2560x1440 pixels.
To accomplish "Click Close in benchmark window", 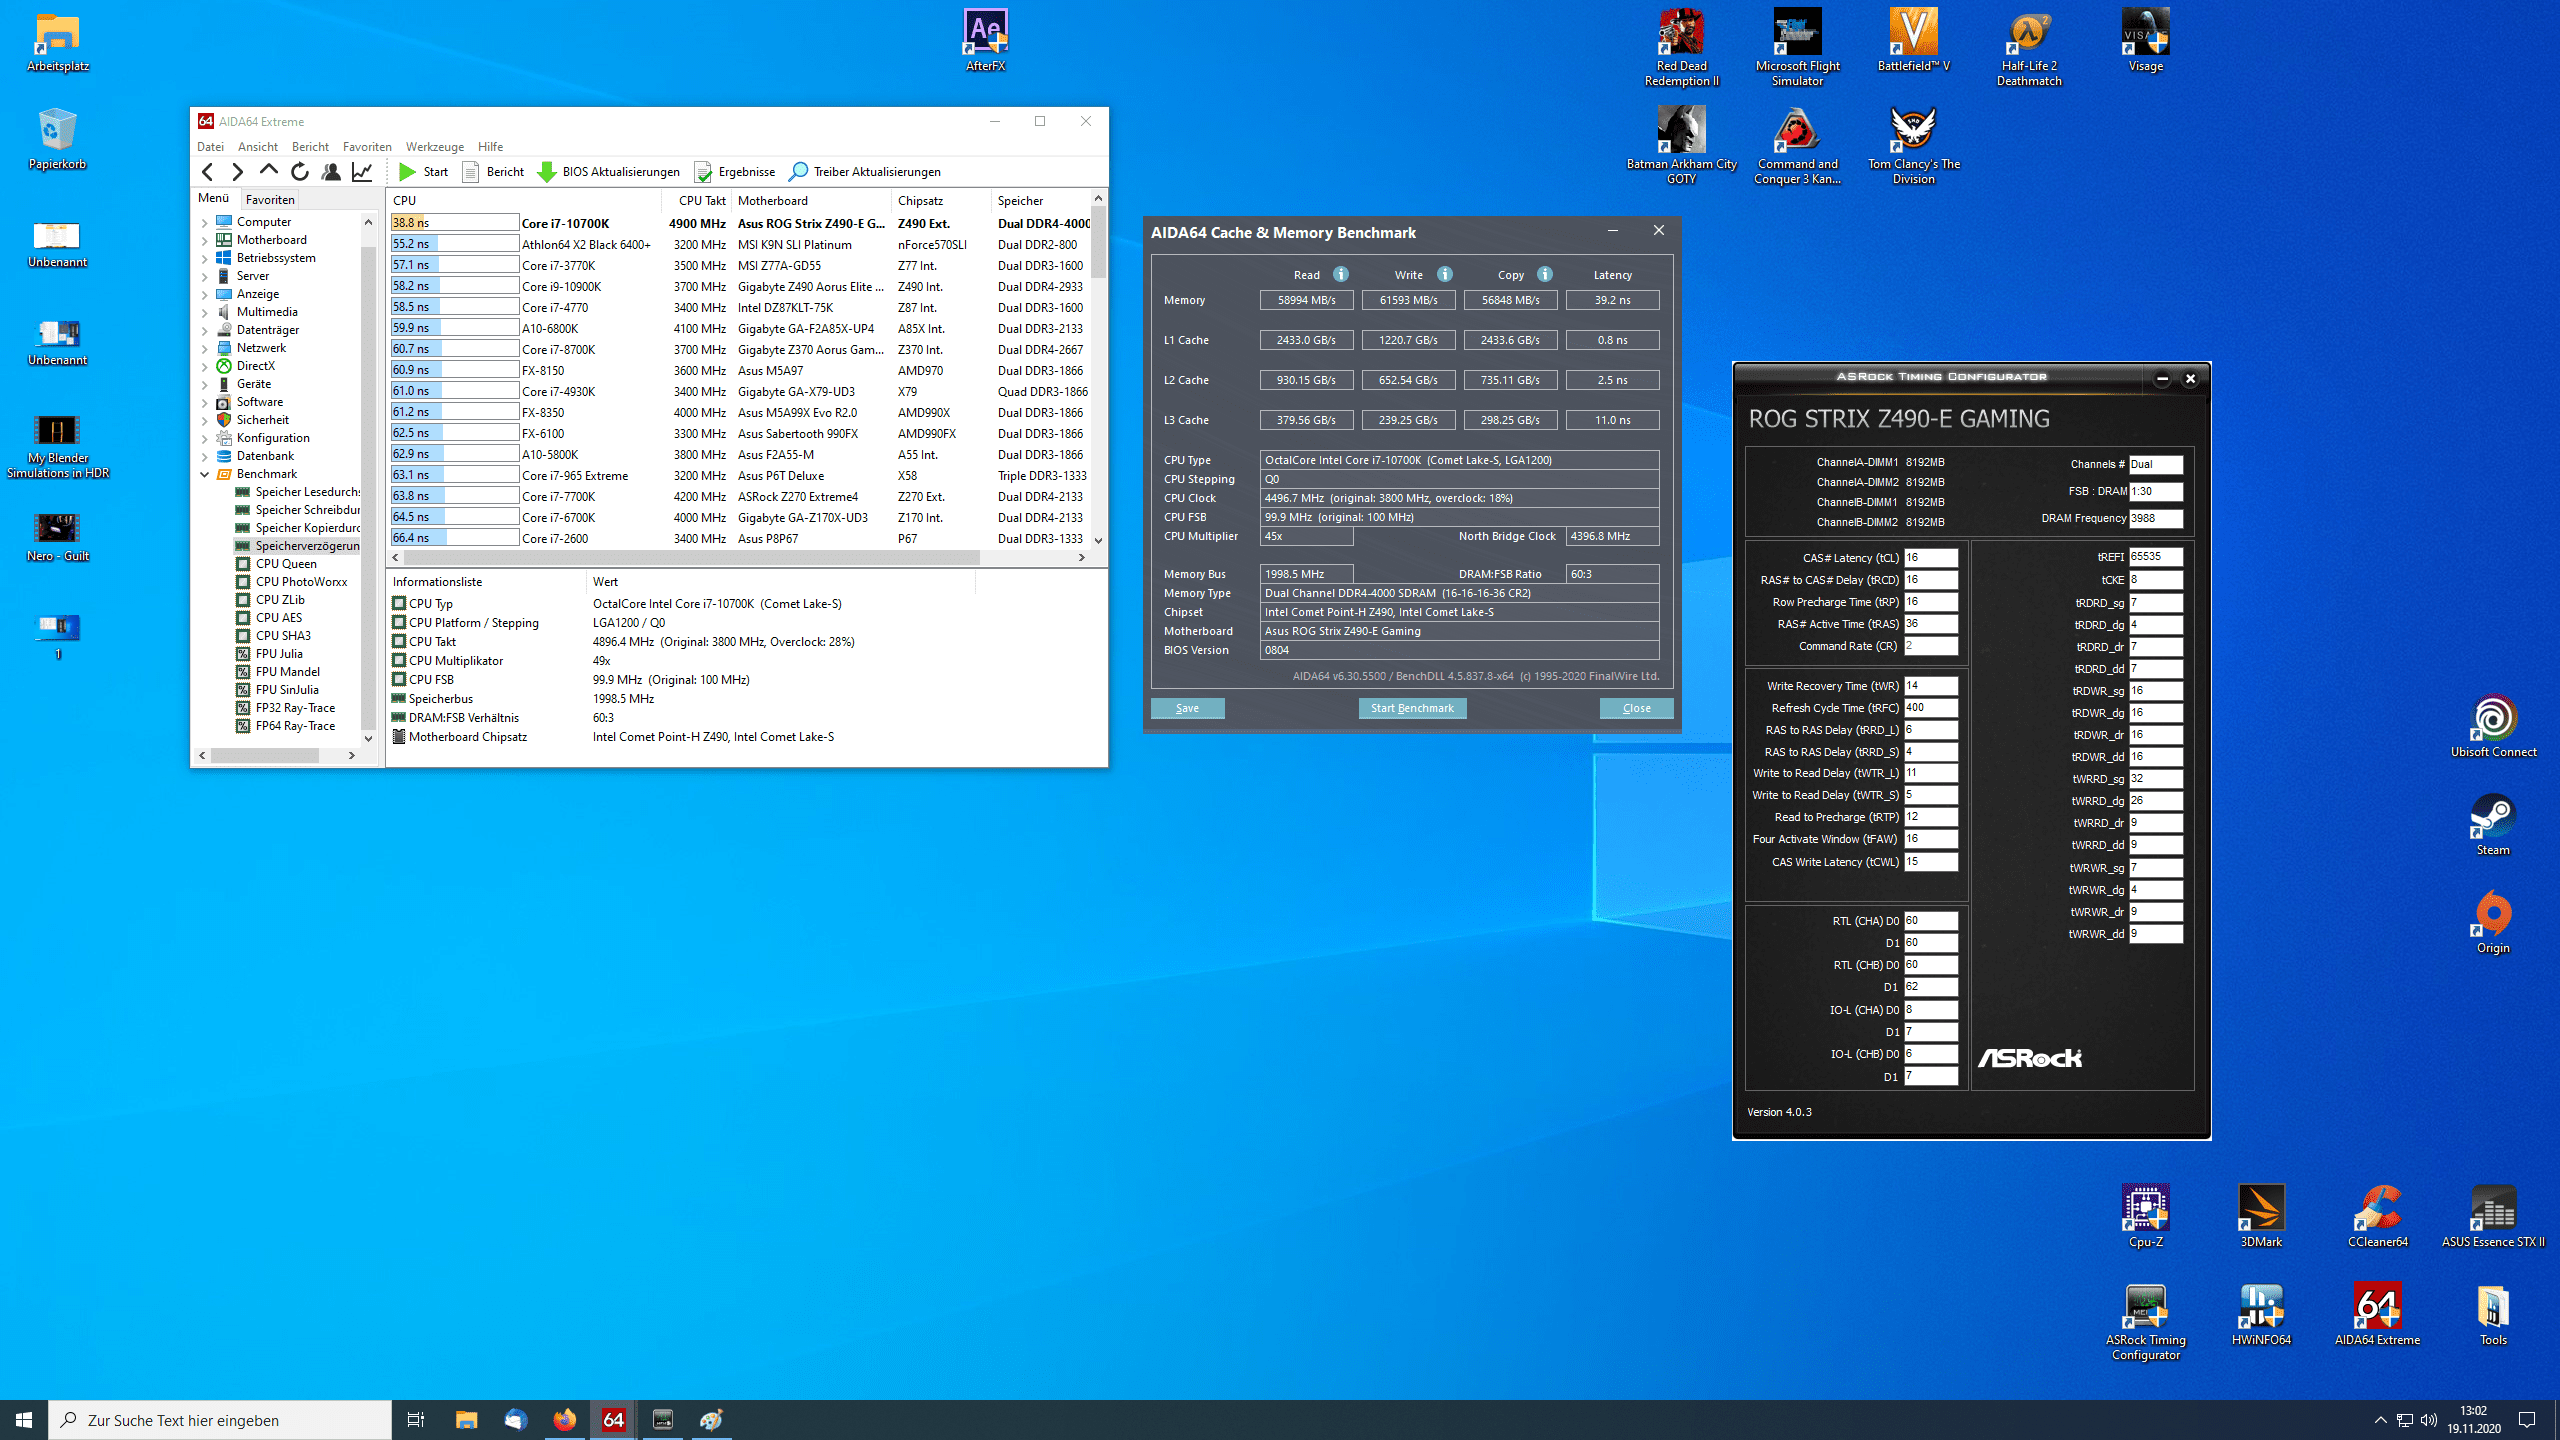I will (1636, 708).
